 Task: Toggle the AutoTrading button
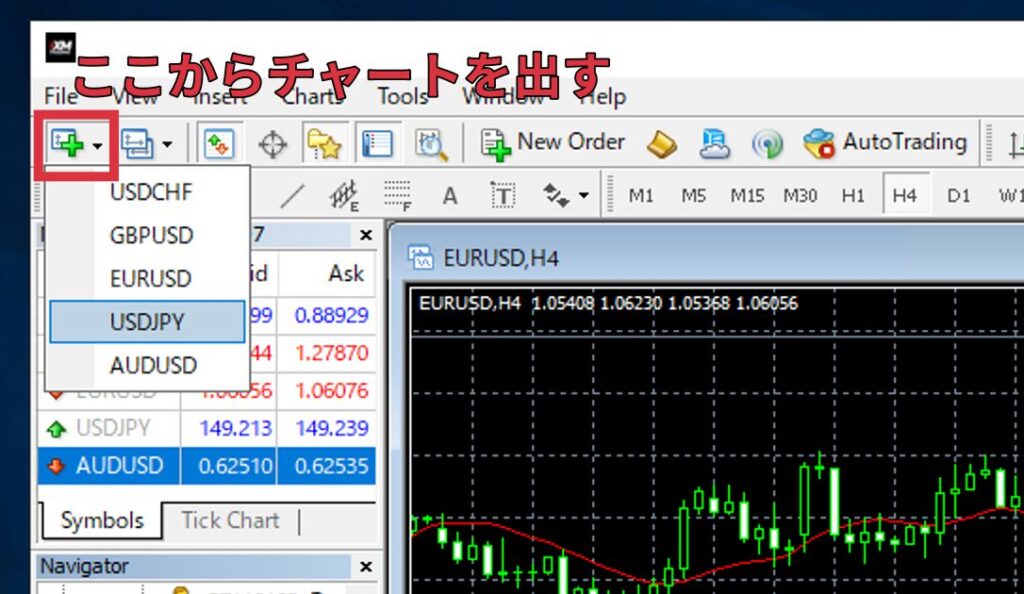point(885,143)
